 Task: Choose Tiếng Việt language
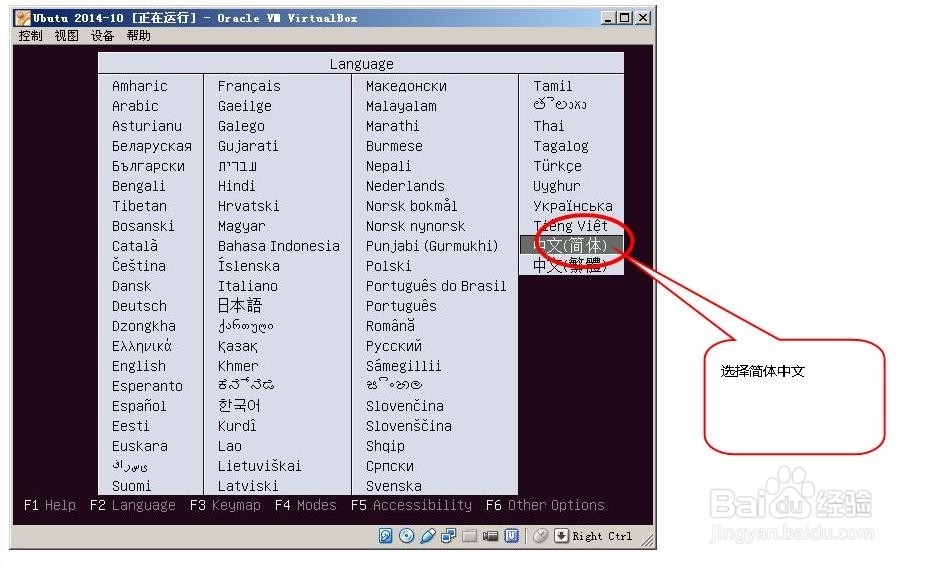tap(570, 226)
